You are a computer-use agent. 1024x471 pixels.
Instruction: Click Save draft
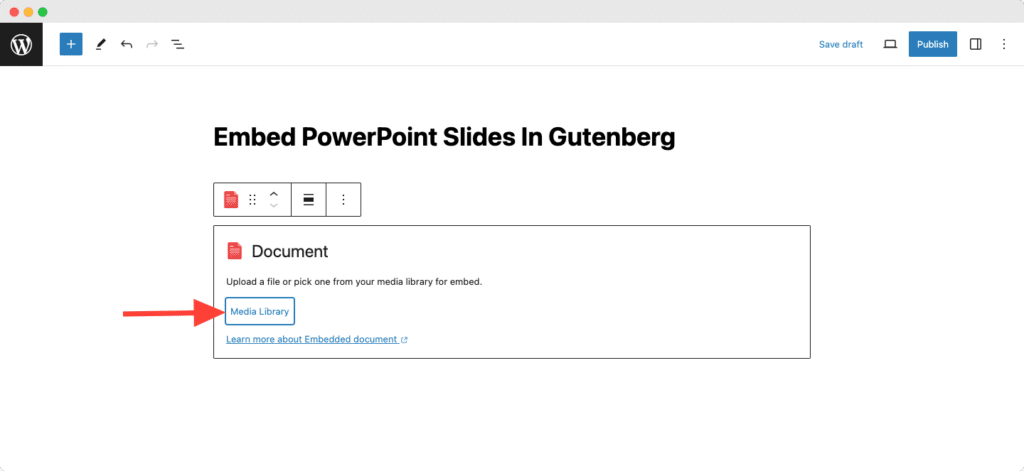(x=840, y=44)
